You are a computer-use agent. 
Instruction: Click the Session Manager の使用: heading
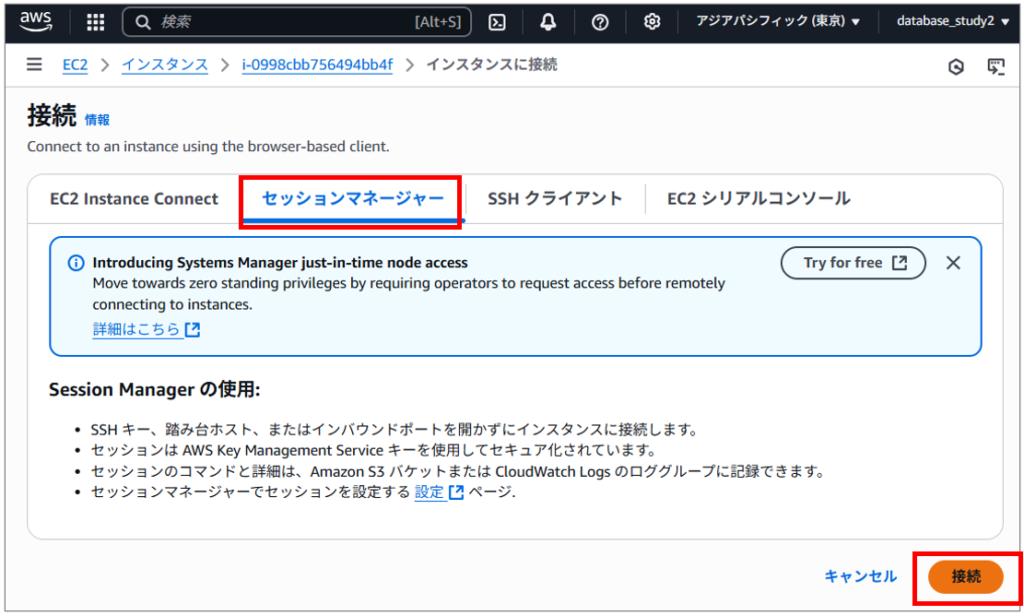(155, 390)
